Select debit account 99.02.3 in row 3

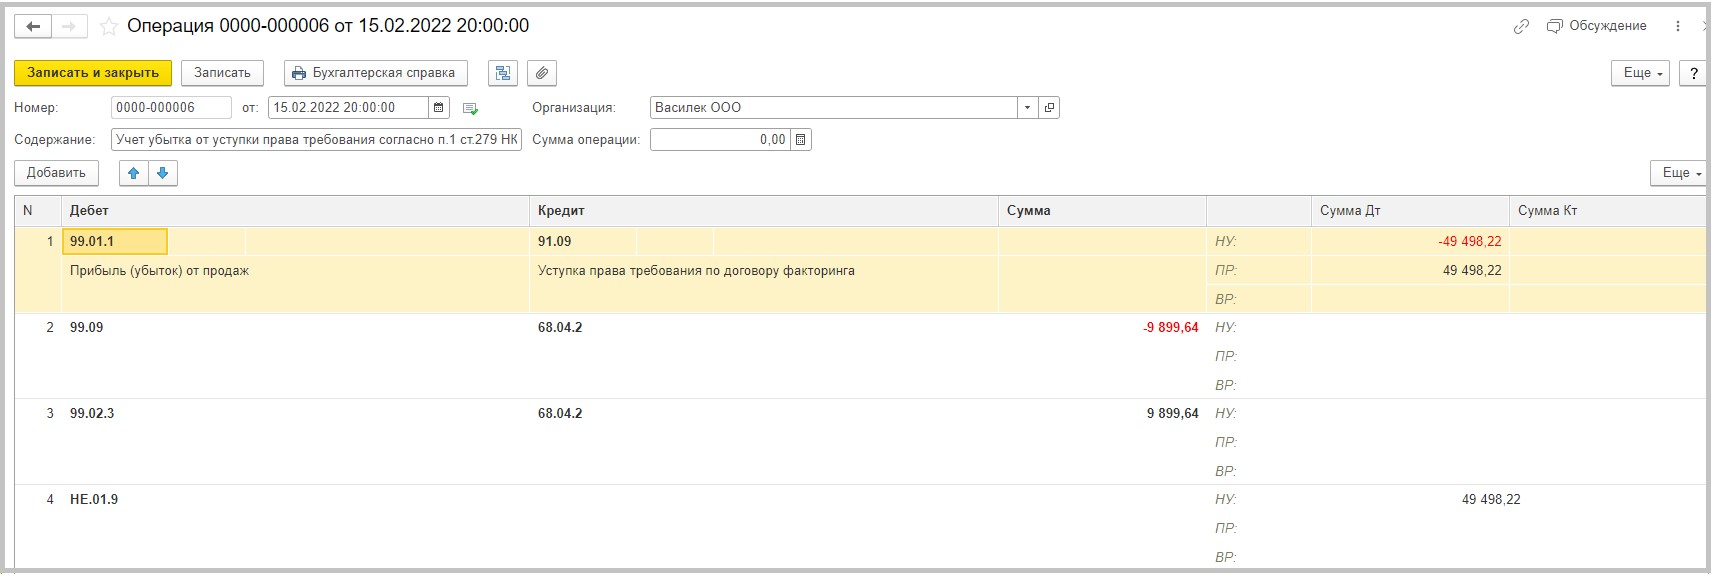(x=92, y=413)
